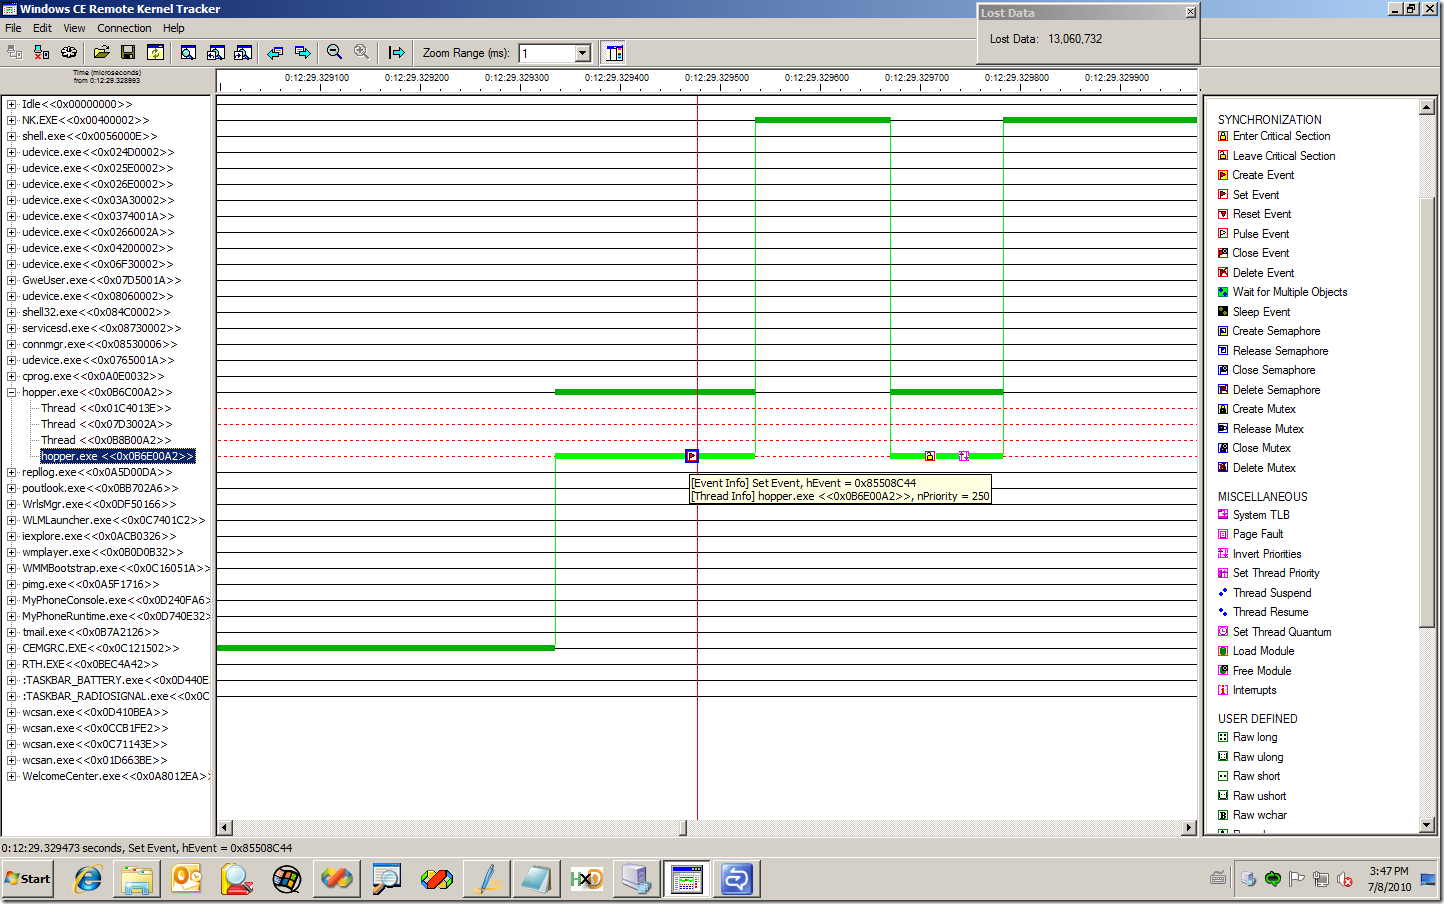1444x904 pixels.
Task: Click the Thread Suspend legend icon
Action: [1223, 593]
